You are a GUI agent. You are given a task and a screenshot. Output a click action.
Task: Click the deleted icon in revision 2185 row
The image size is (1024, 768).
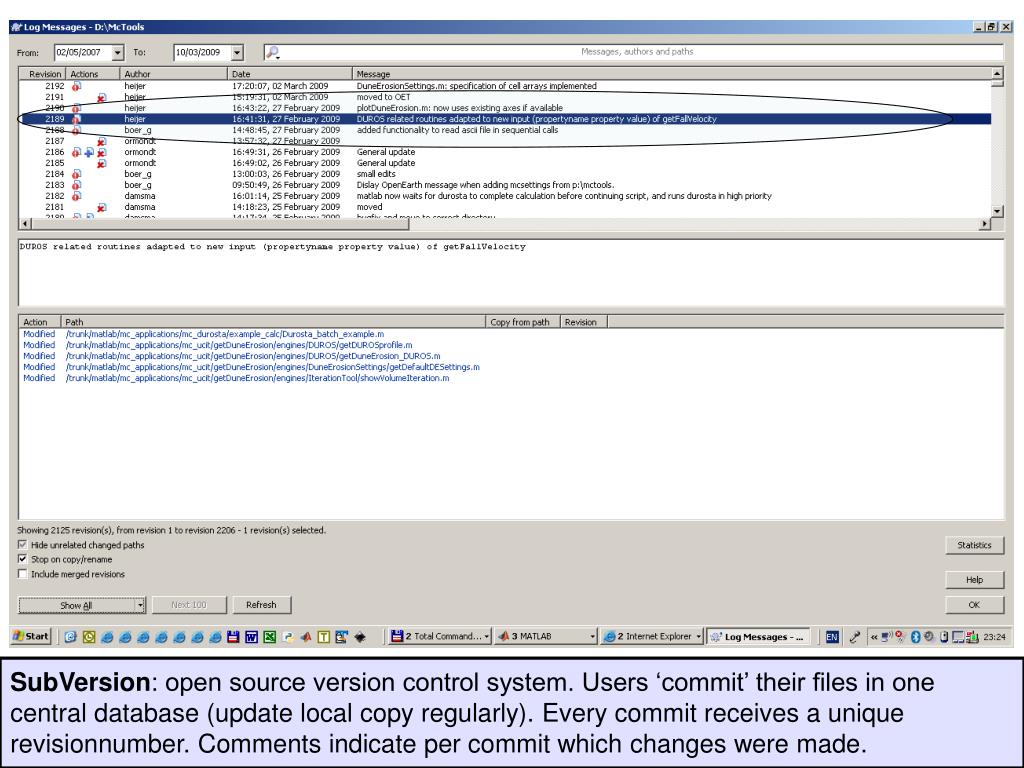click(x=101, y=163)
